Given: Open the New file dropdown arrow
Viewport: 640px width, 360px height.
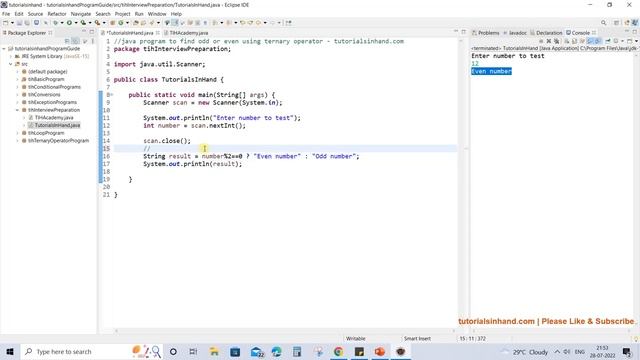Looking at the screenshot, I should [x=12, y=23].
